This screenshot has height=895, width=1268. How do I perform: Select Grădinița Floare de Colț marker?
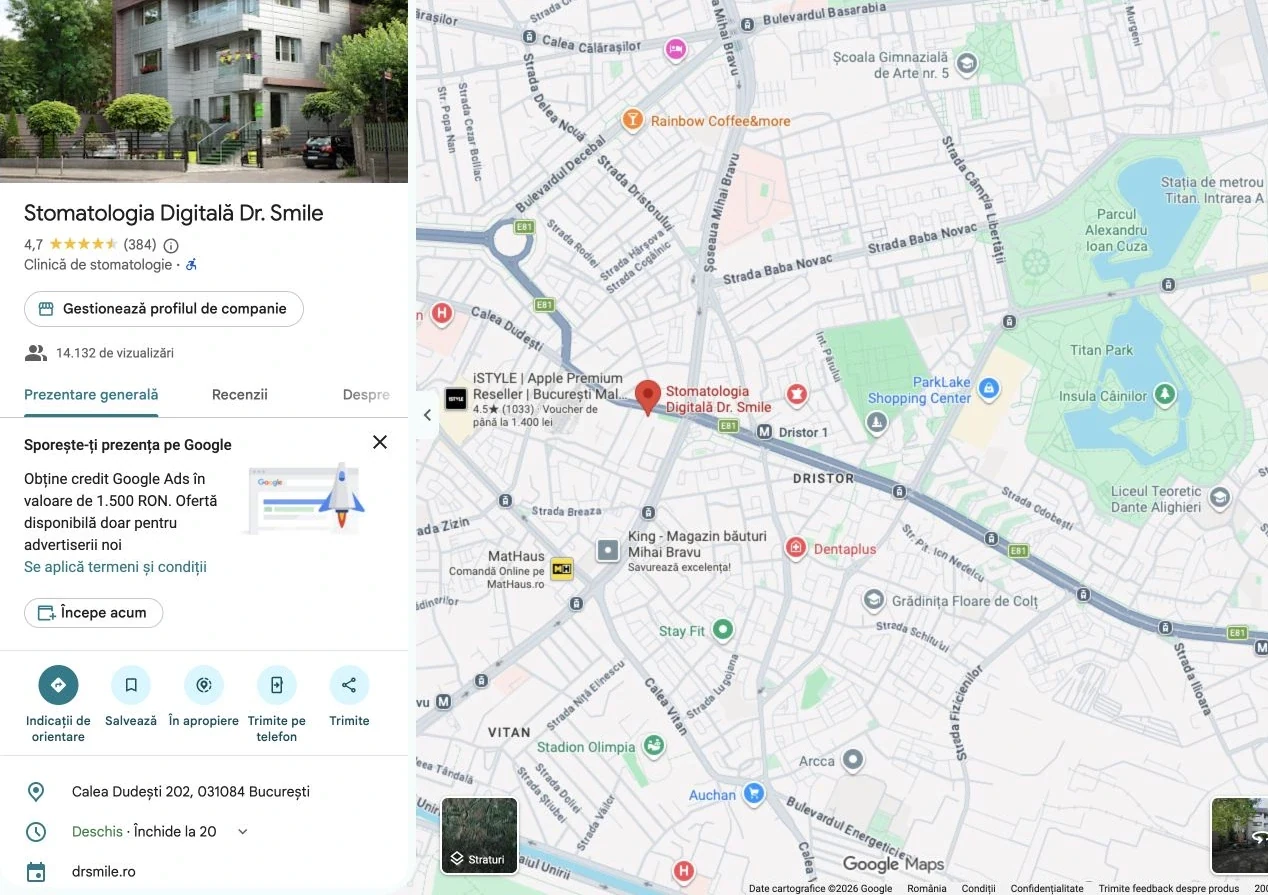coord(874,600)
